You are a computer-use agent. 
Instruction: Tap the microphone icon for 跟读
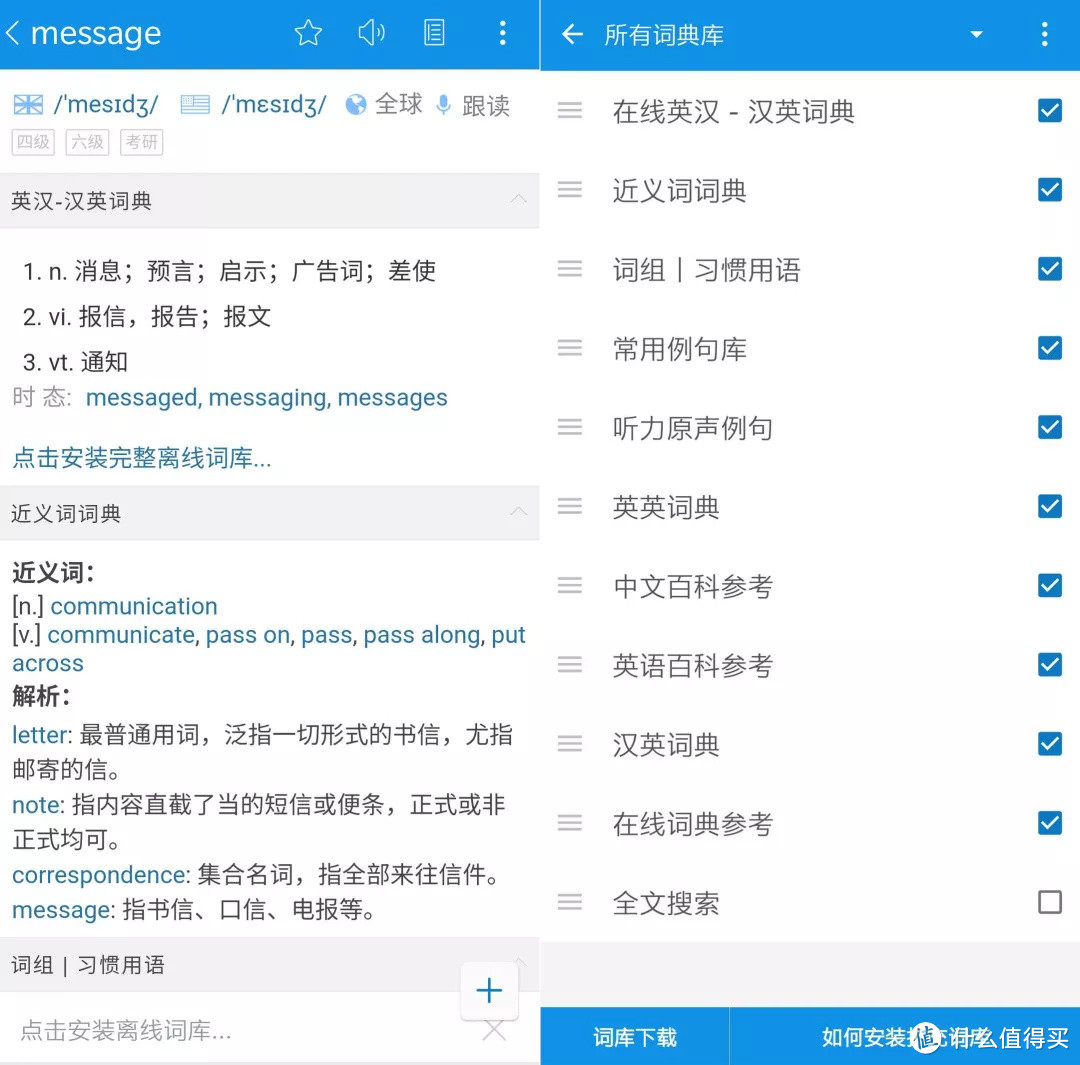[x=444, y=105]
